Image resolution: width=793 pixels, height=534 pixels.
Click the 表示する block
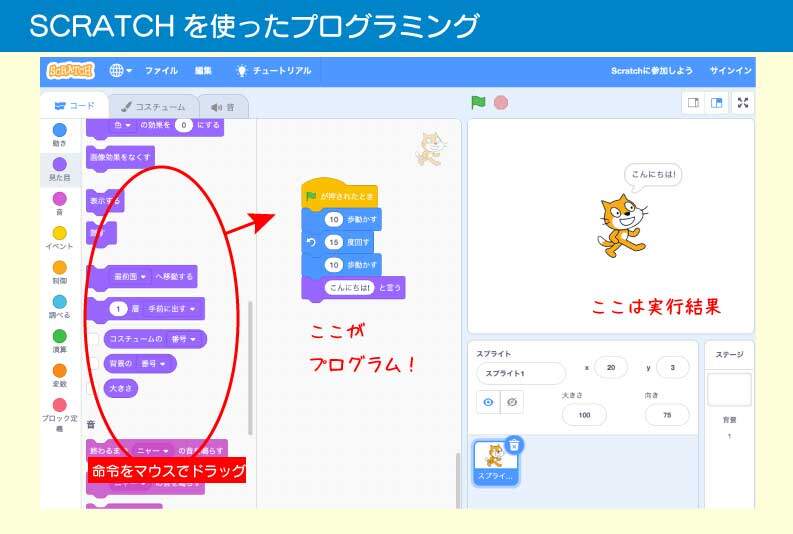[105, 201]
